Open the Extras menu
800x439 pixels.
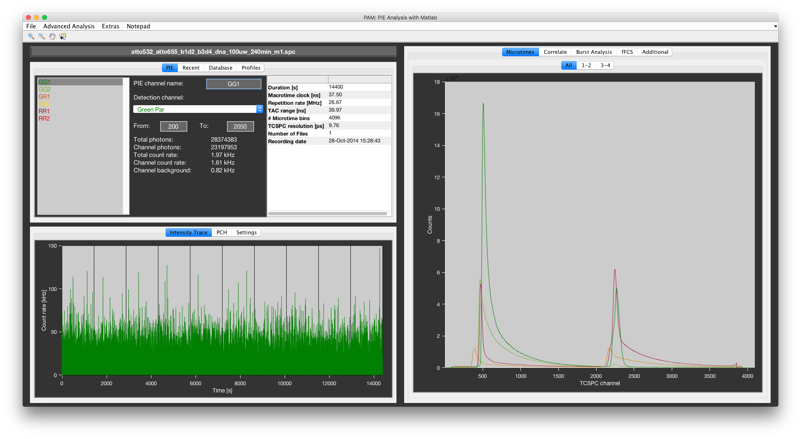pos(110,26)
